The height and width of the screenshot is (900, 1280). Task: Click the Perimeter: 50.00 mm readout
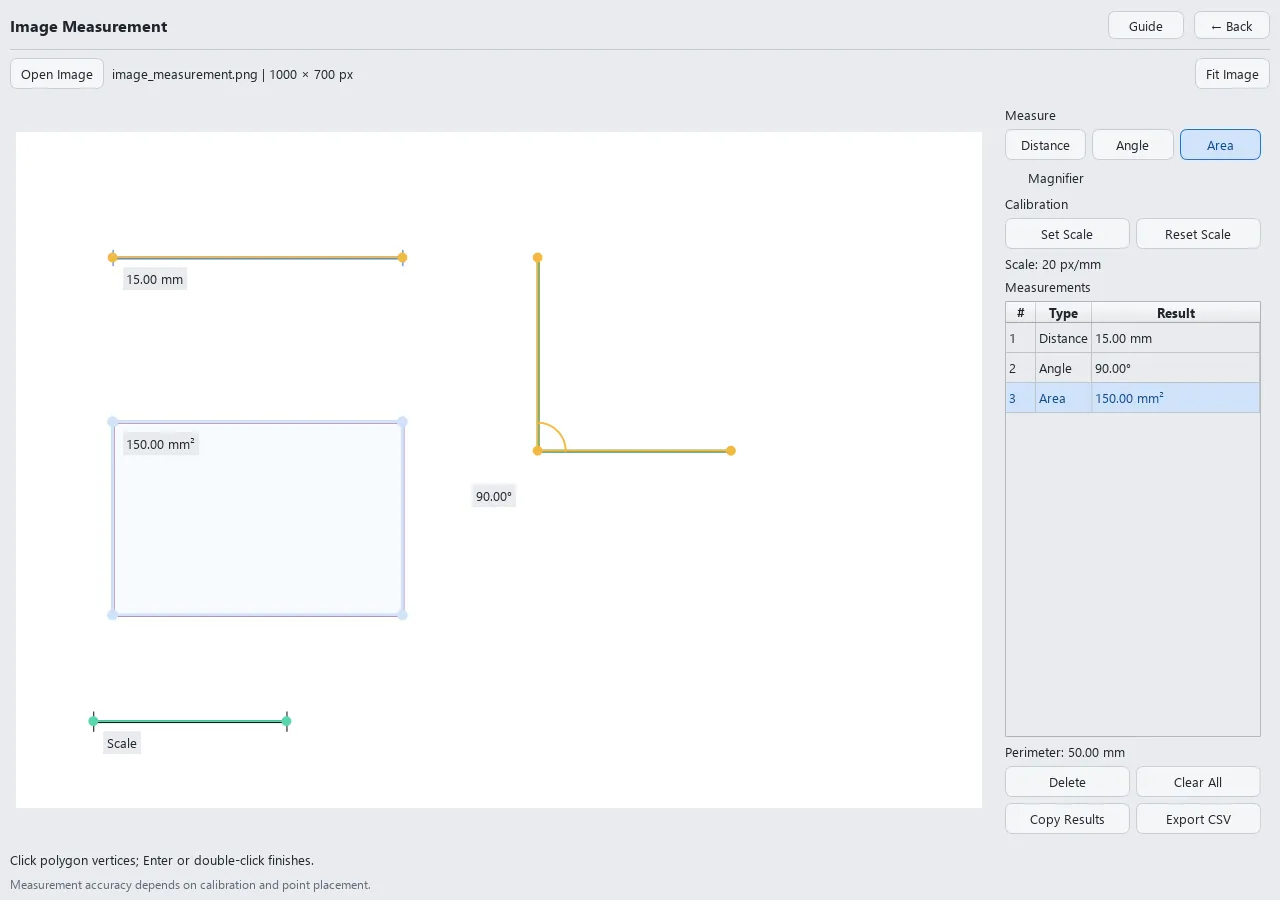point(1065,752)
